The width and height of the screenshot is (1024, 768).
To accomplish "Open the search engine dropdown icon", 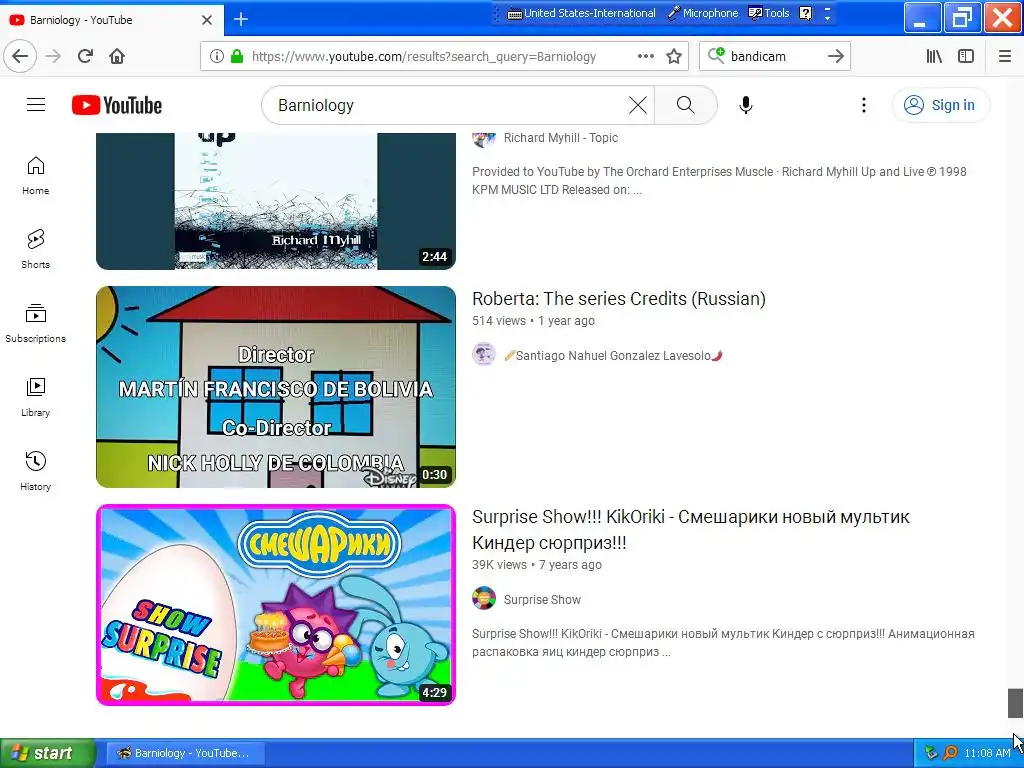I will pos(716,56).
